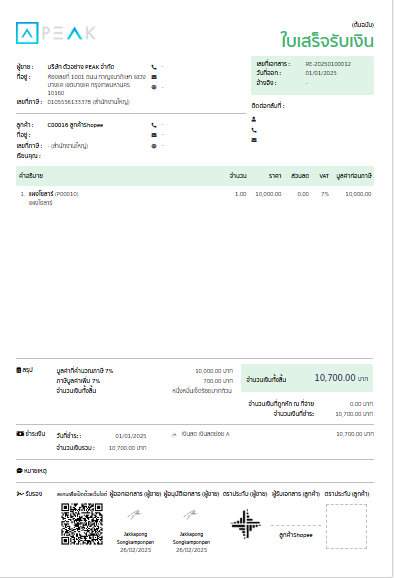Click customer name C00016 ลูกค้าShopee
The image size is (394, 578).
click(75, 125)
